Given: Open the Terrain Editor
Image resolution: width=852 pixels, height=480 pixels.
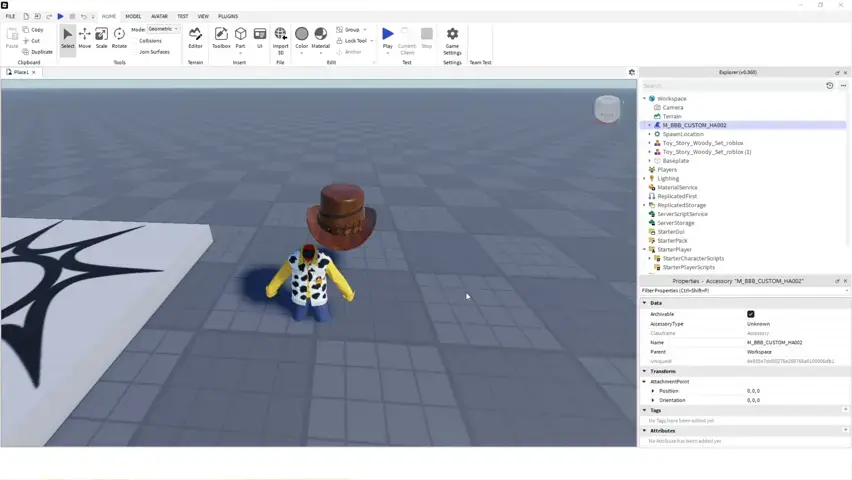Looking at the screenshot, I should 195,39.
